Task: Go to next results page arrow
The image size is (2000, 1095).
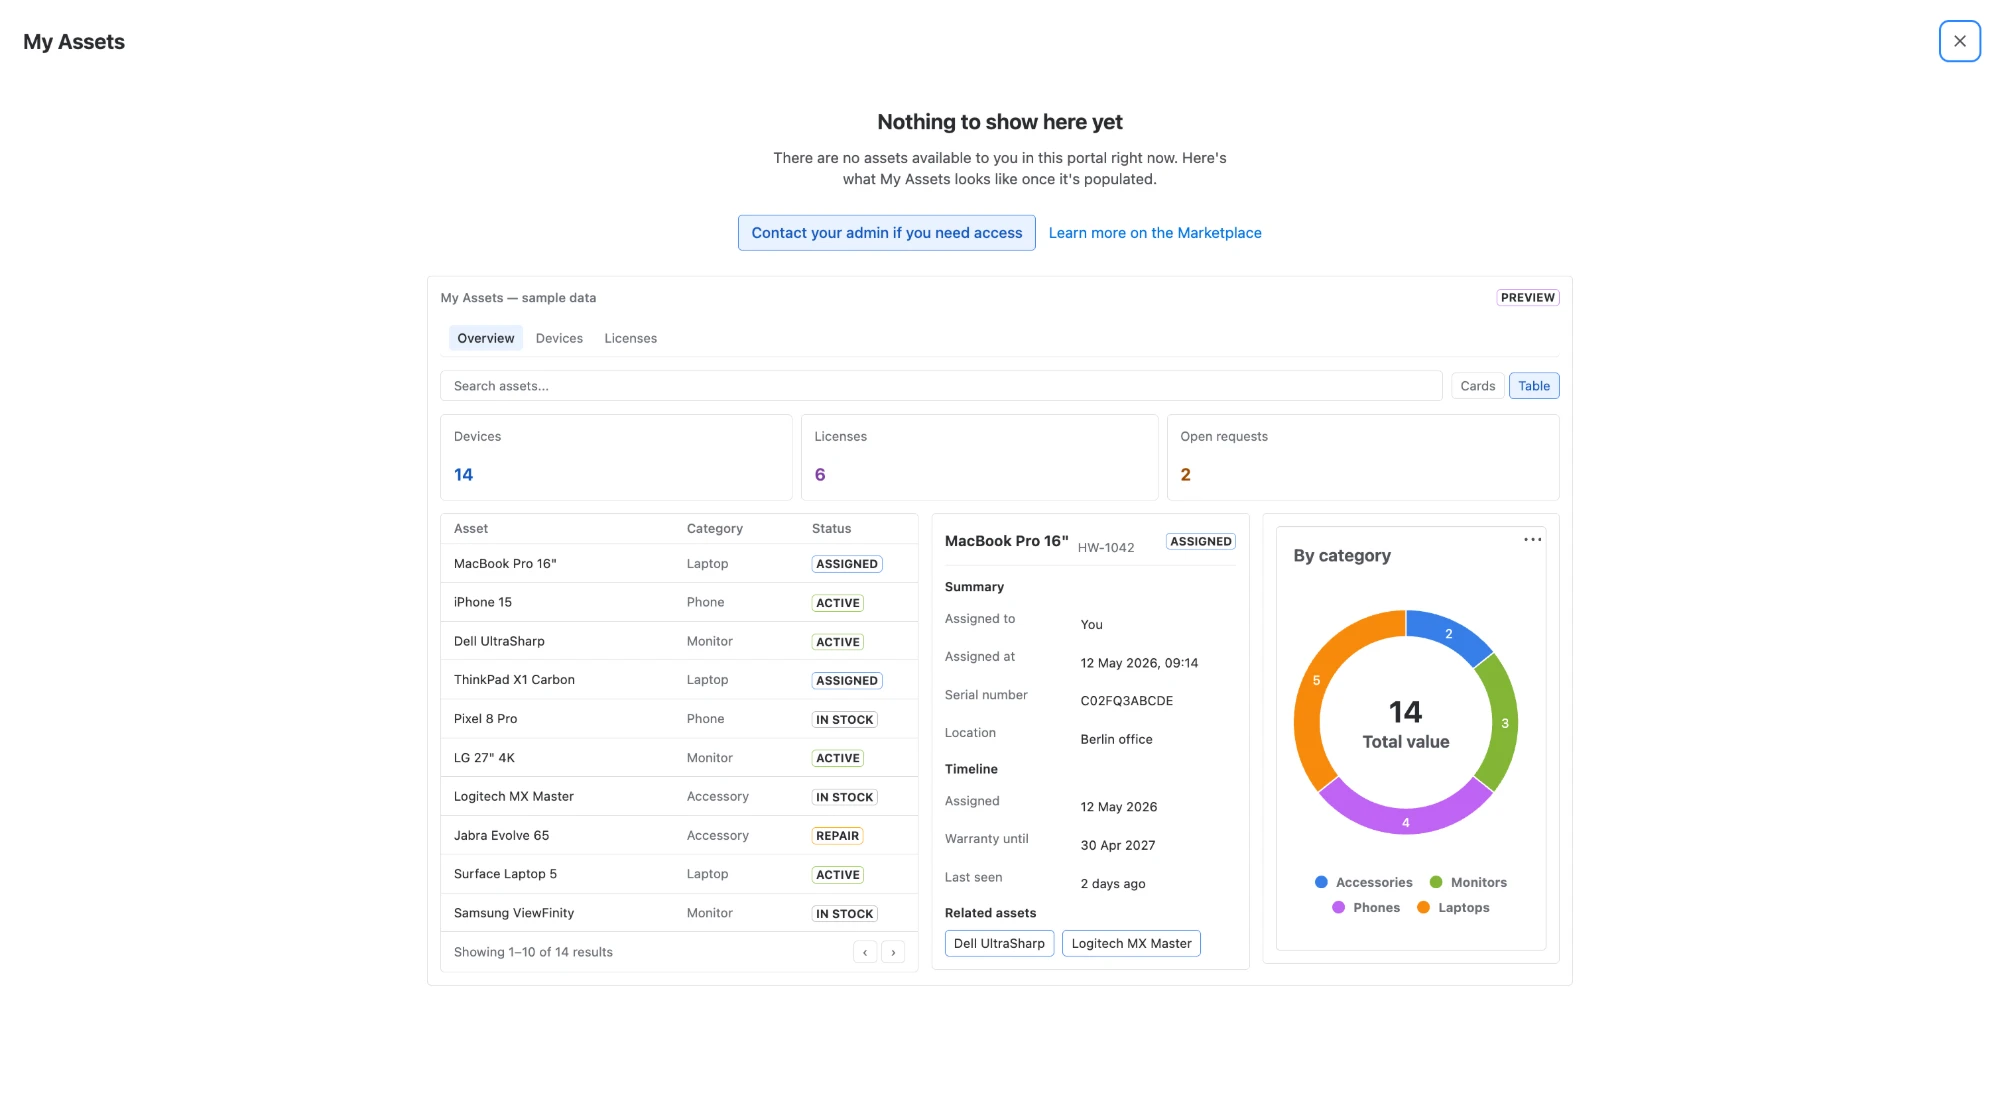Action: coord(893,952)
